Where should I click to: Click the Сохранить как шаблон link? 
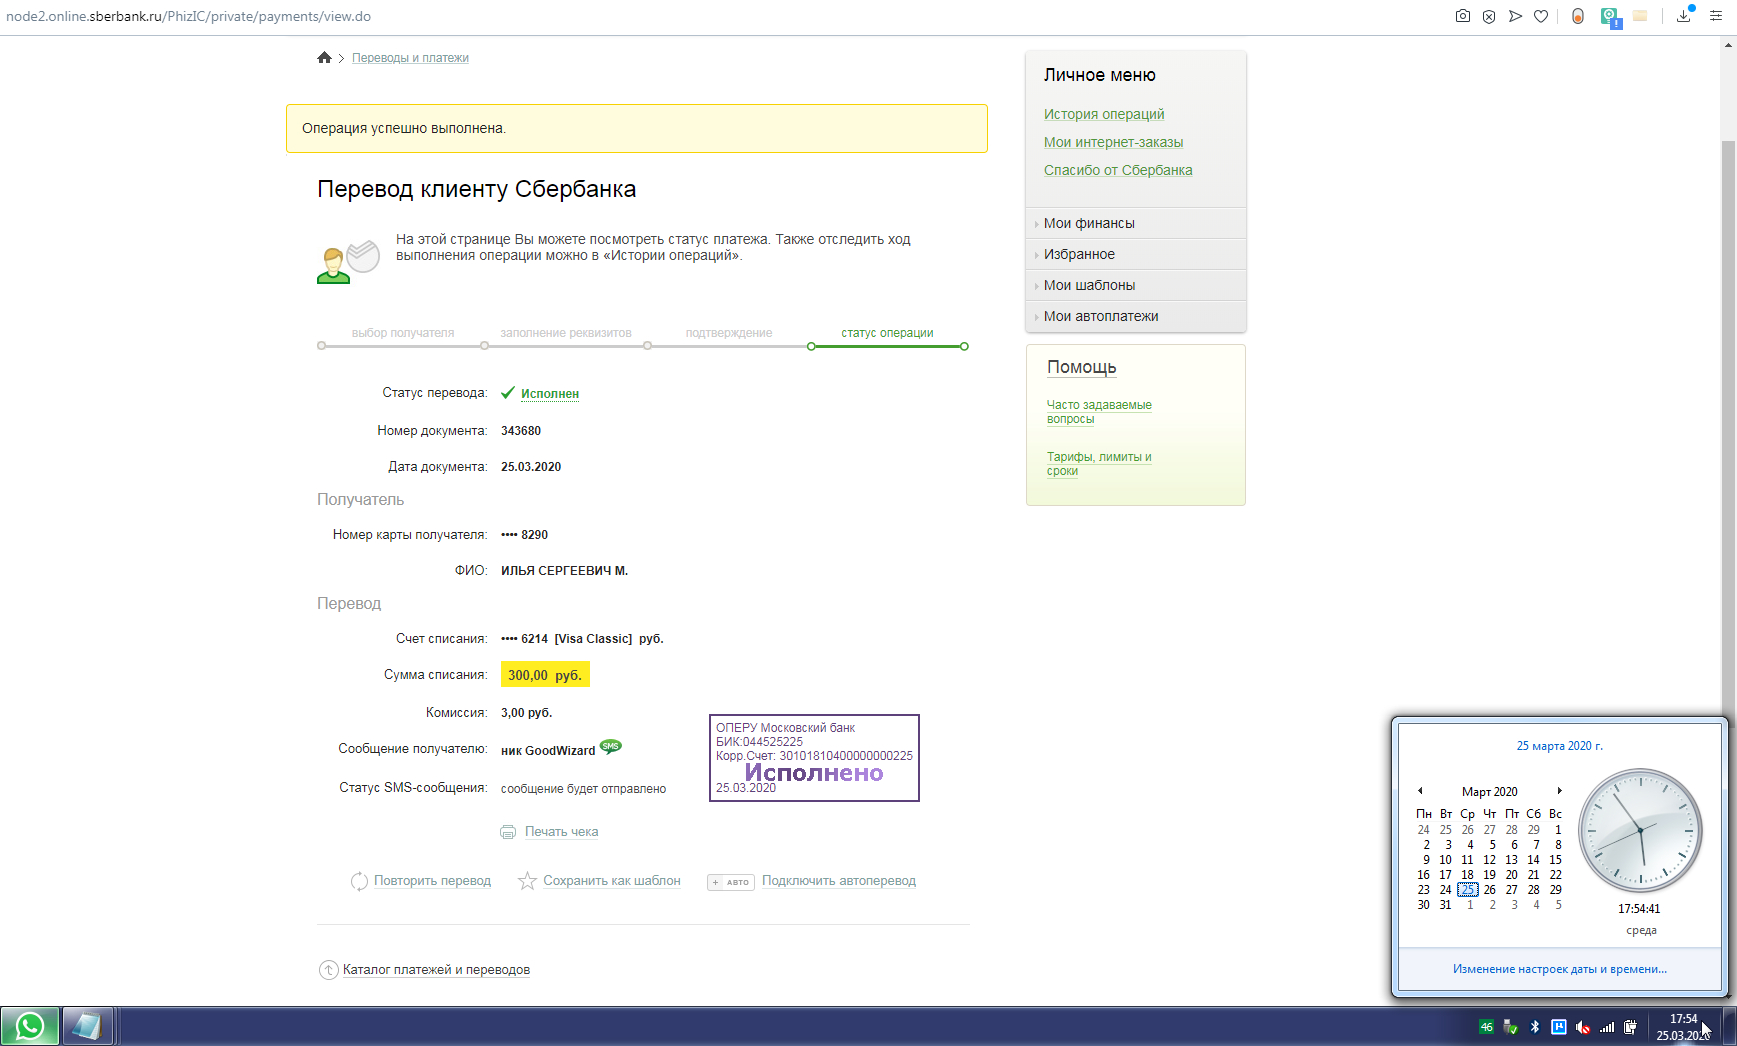(x=612, y=881)
